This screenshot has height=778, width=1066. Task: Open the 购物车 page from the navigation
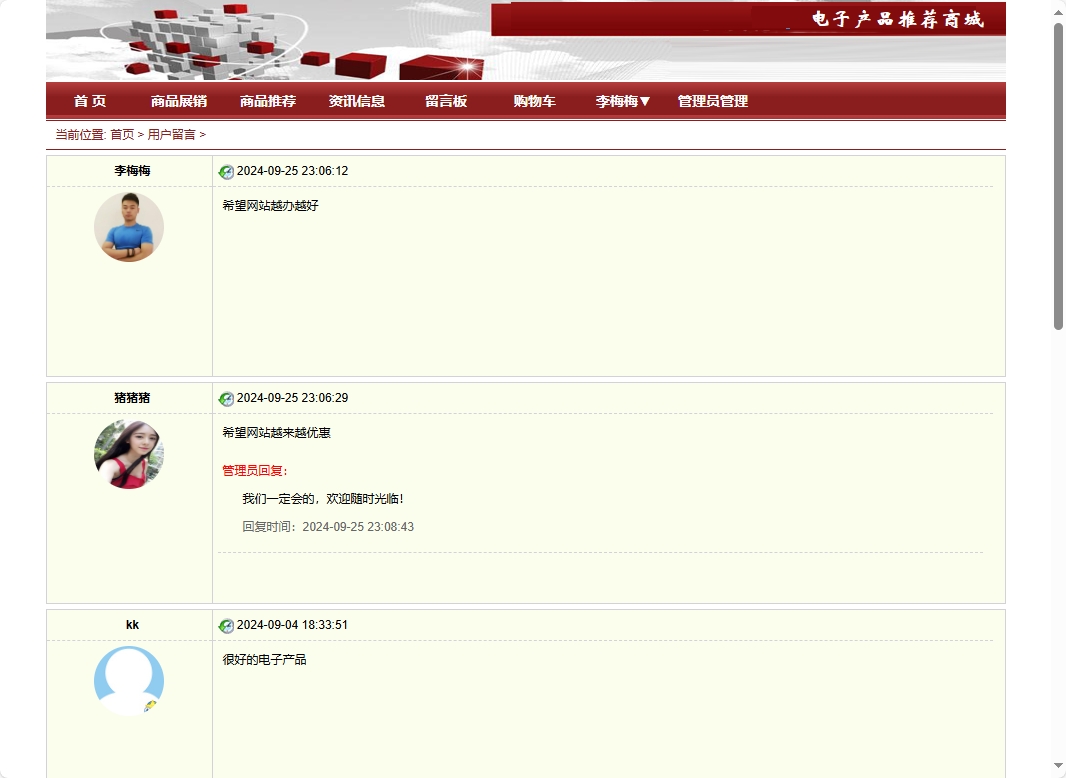533,100
